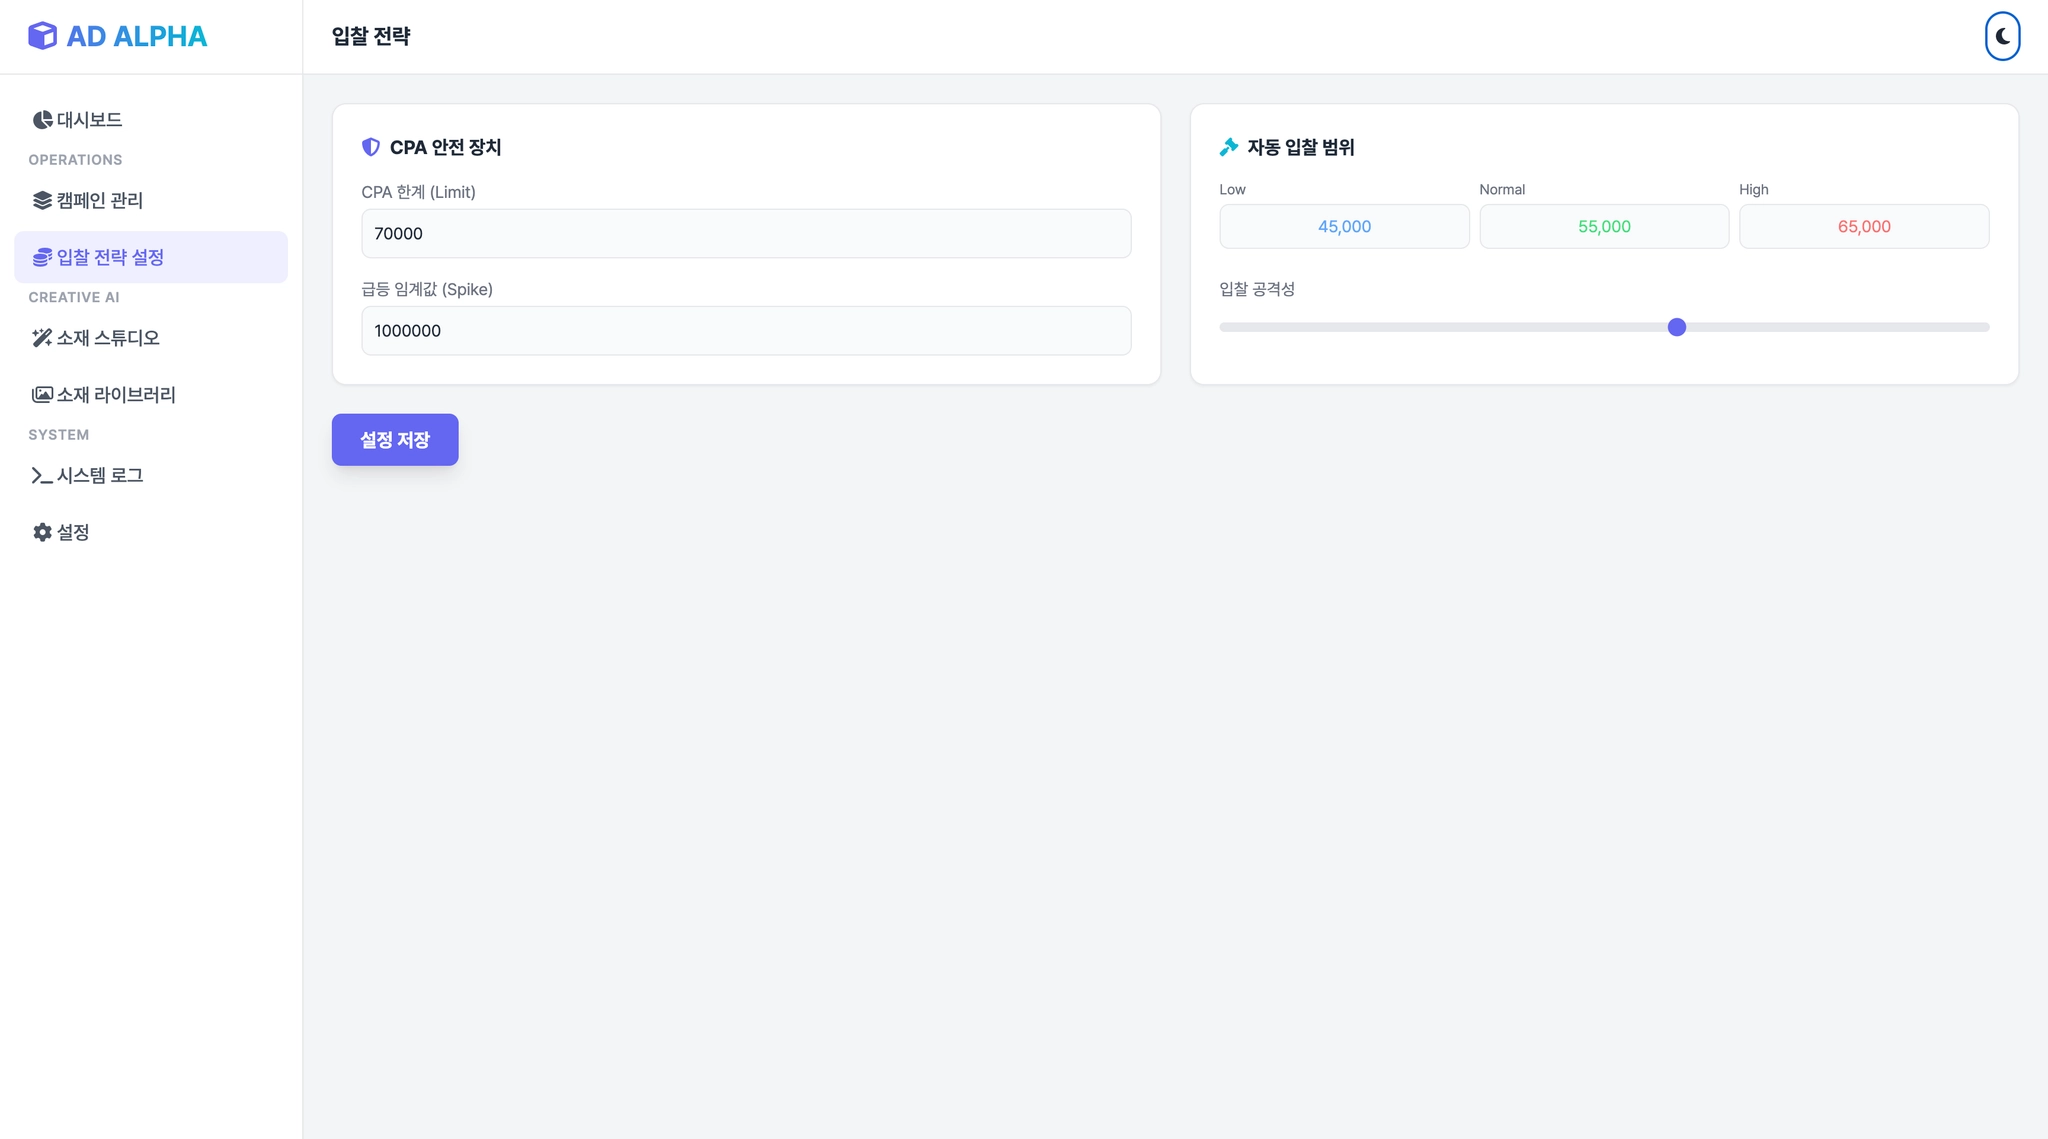Open 대시보드 menu item
This screenshot has height=1139, width=2048.
(89, 120)
